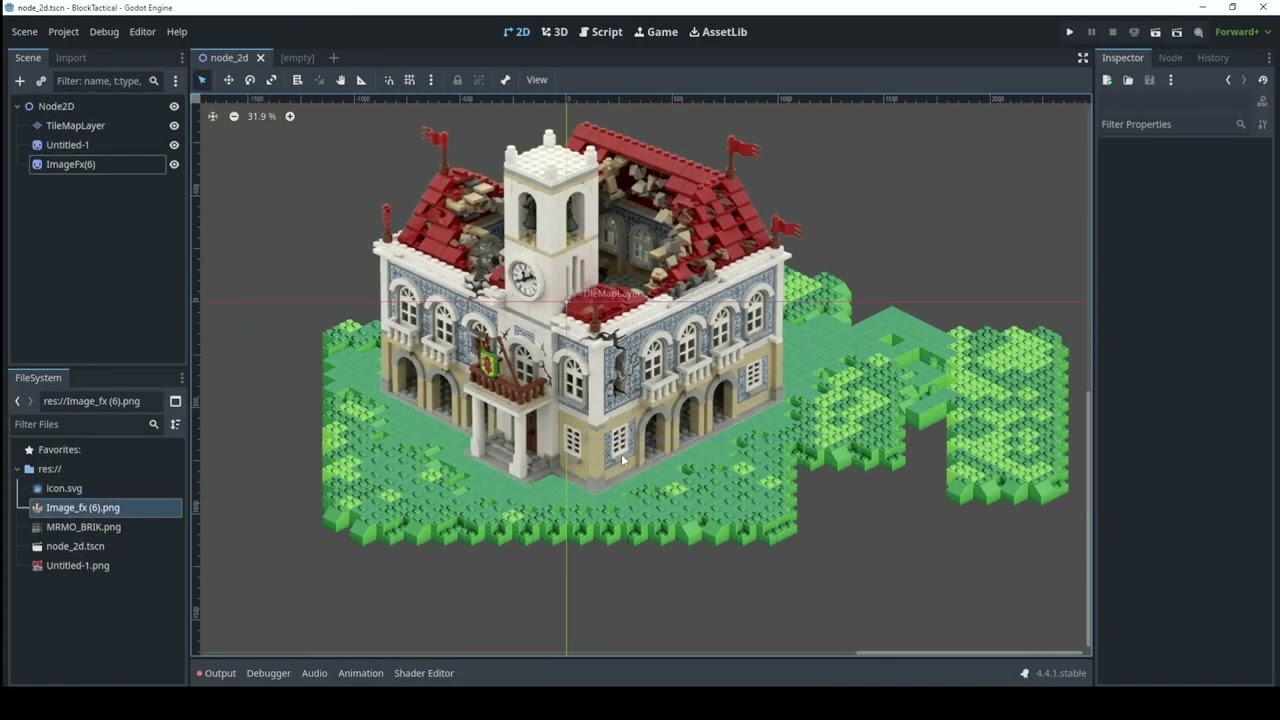Open the Scene menu

click(x=24, y=32)
